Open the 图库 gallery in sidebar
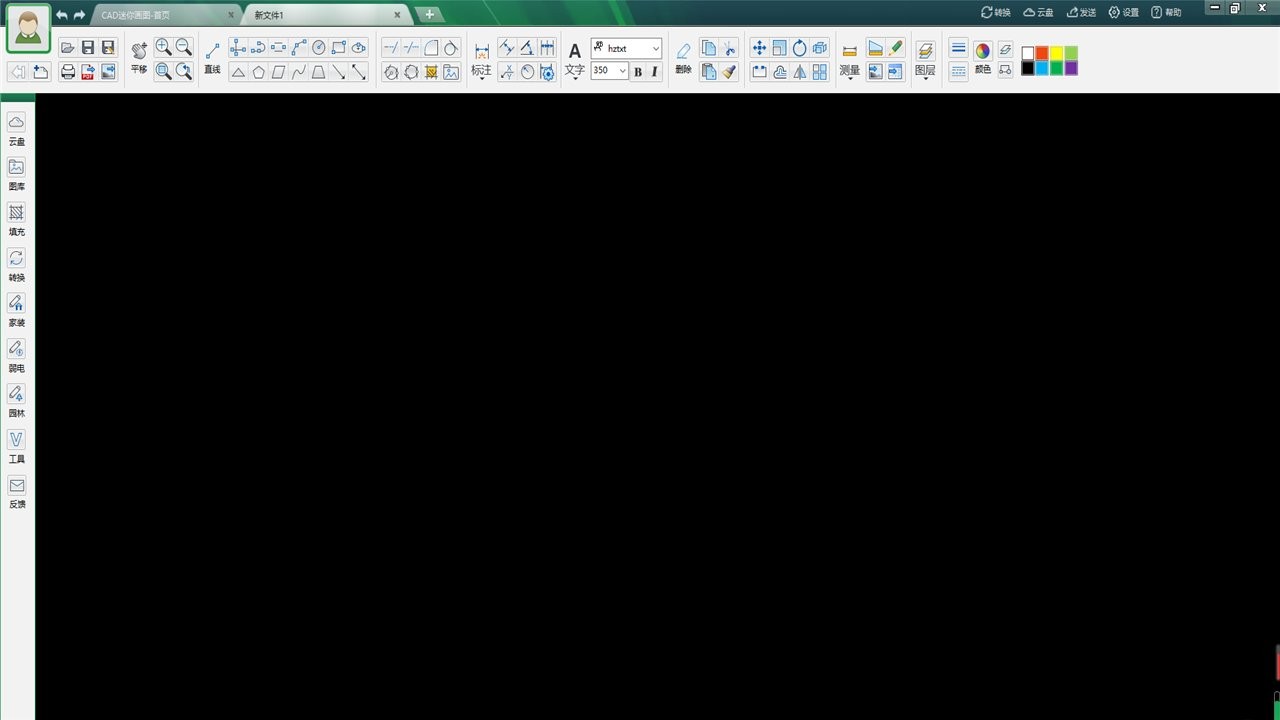 point(16,173)
